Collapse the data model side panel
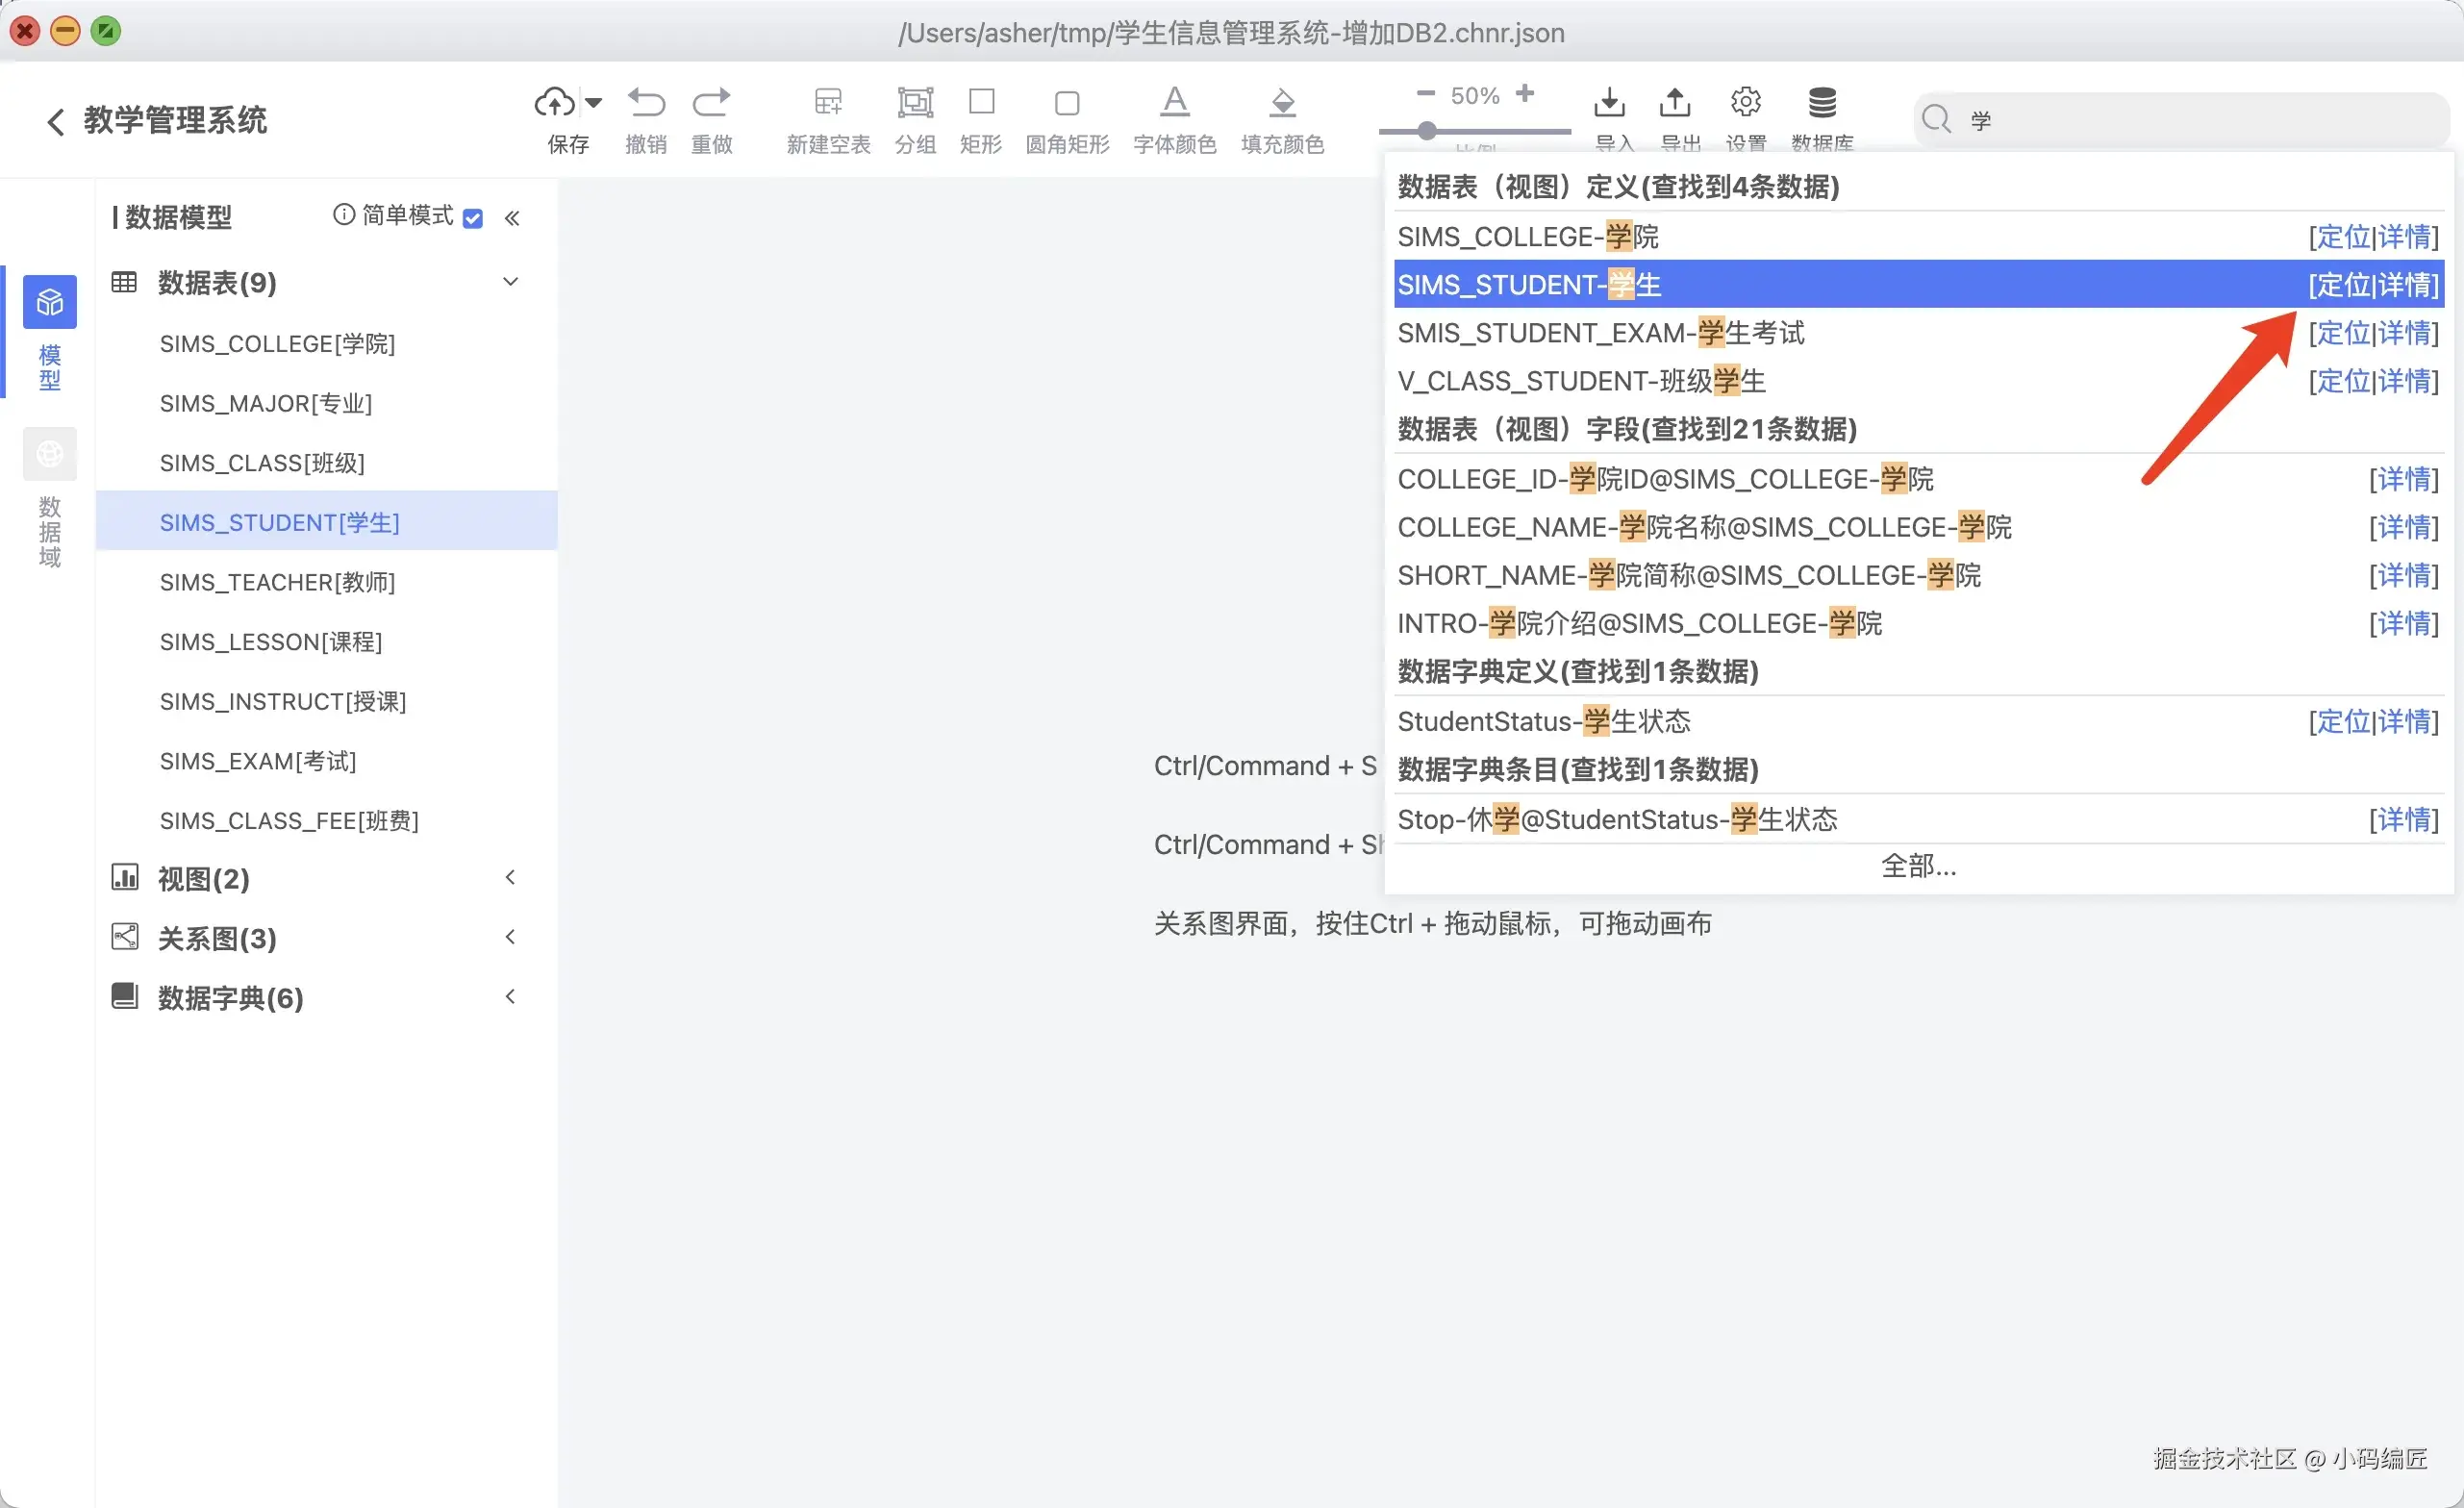This screenshot has height=1508, width=2464. coord(512,218)
